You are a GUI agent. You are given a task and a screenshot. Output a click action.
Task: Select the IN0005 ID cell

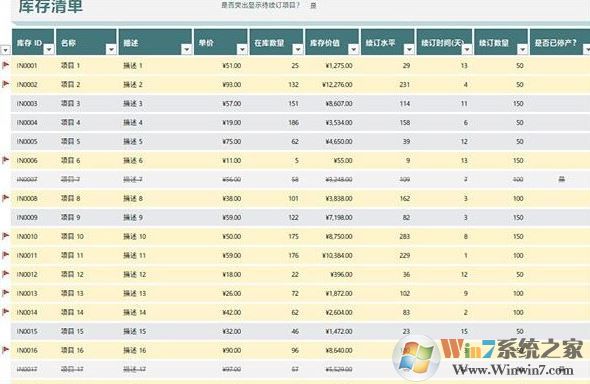(x=27, y=141)
